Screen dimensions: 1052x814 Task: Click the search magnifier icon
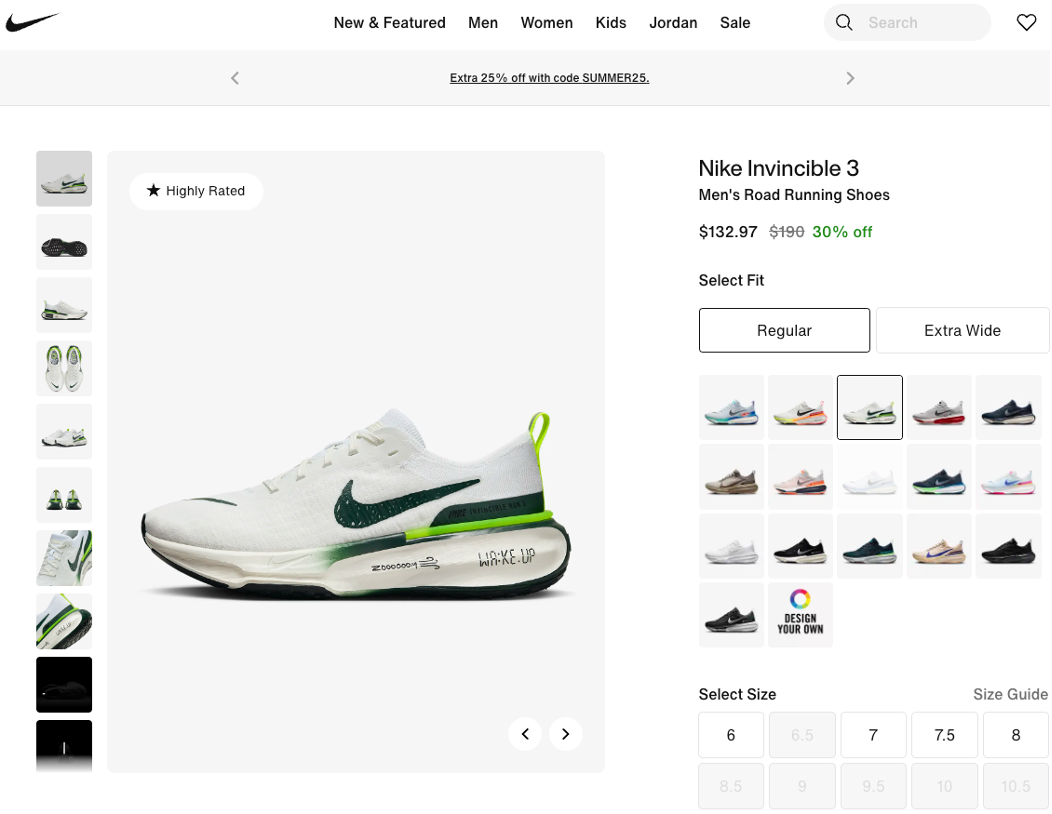844,23
